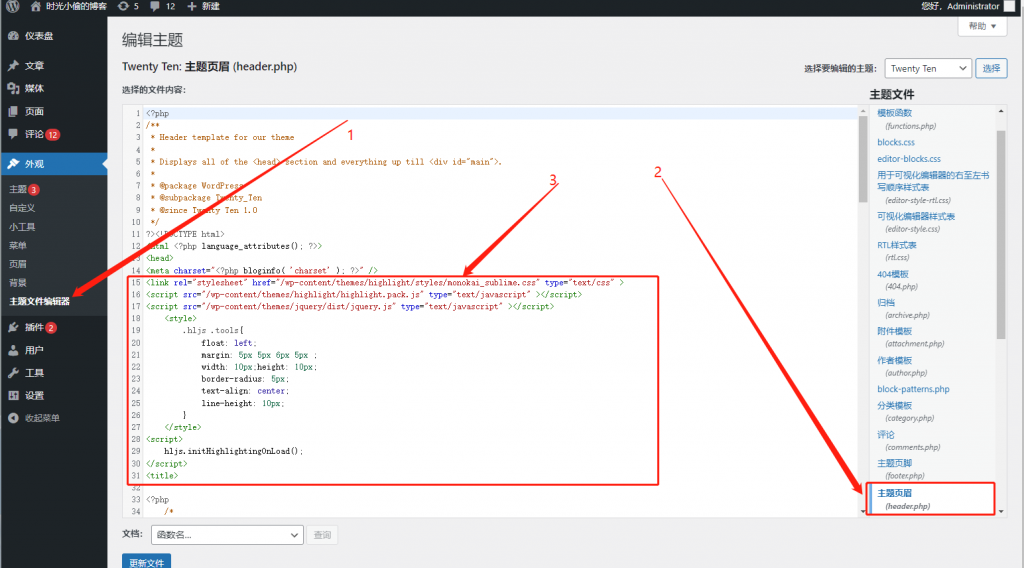The height and width of the screenshot is (568, 1024).
Task: Click the blog site name in admin bar
Action: [x=76, y=7]
